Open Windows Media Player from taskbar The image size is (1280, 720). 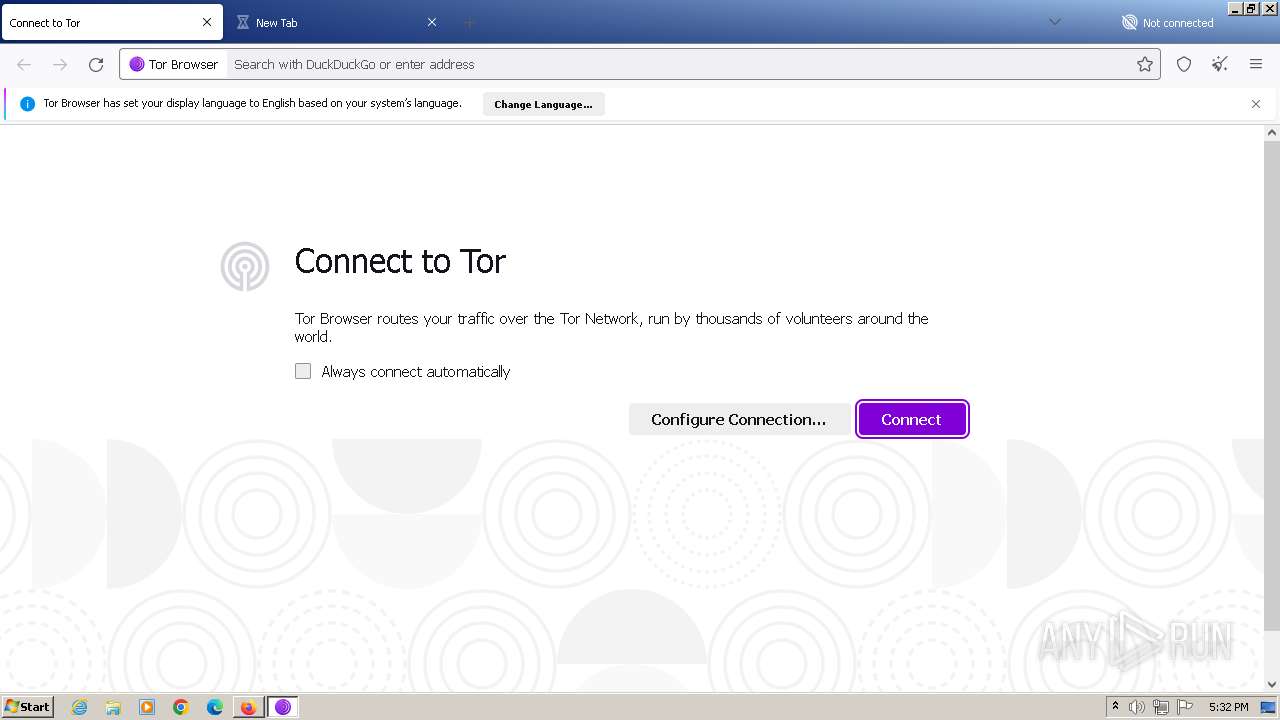pos(147,707)
